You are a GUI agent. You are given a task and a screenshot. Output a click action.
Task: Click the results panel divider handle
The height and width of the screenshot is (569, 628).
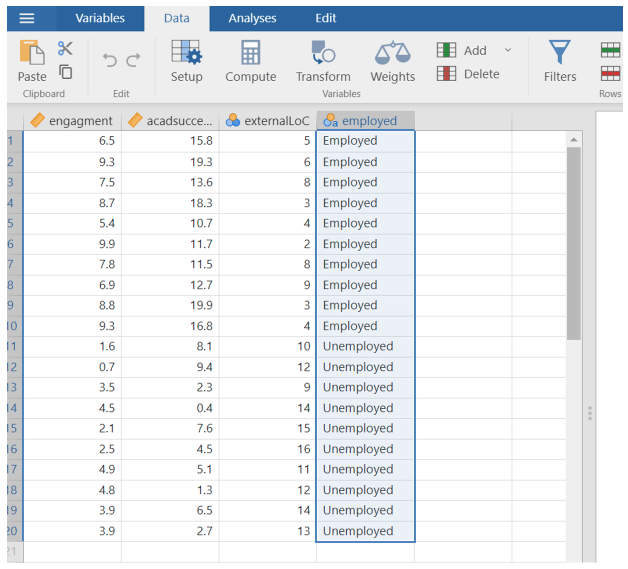click(x=590, y=413)
